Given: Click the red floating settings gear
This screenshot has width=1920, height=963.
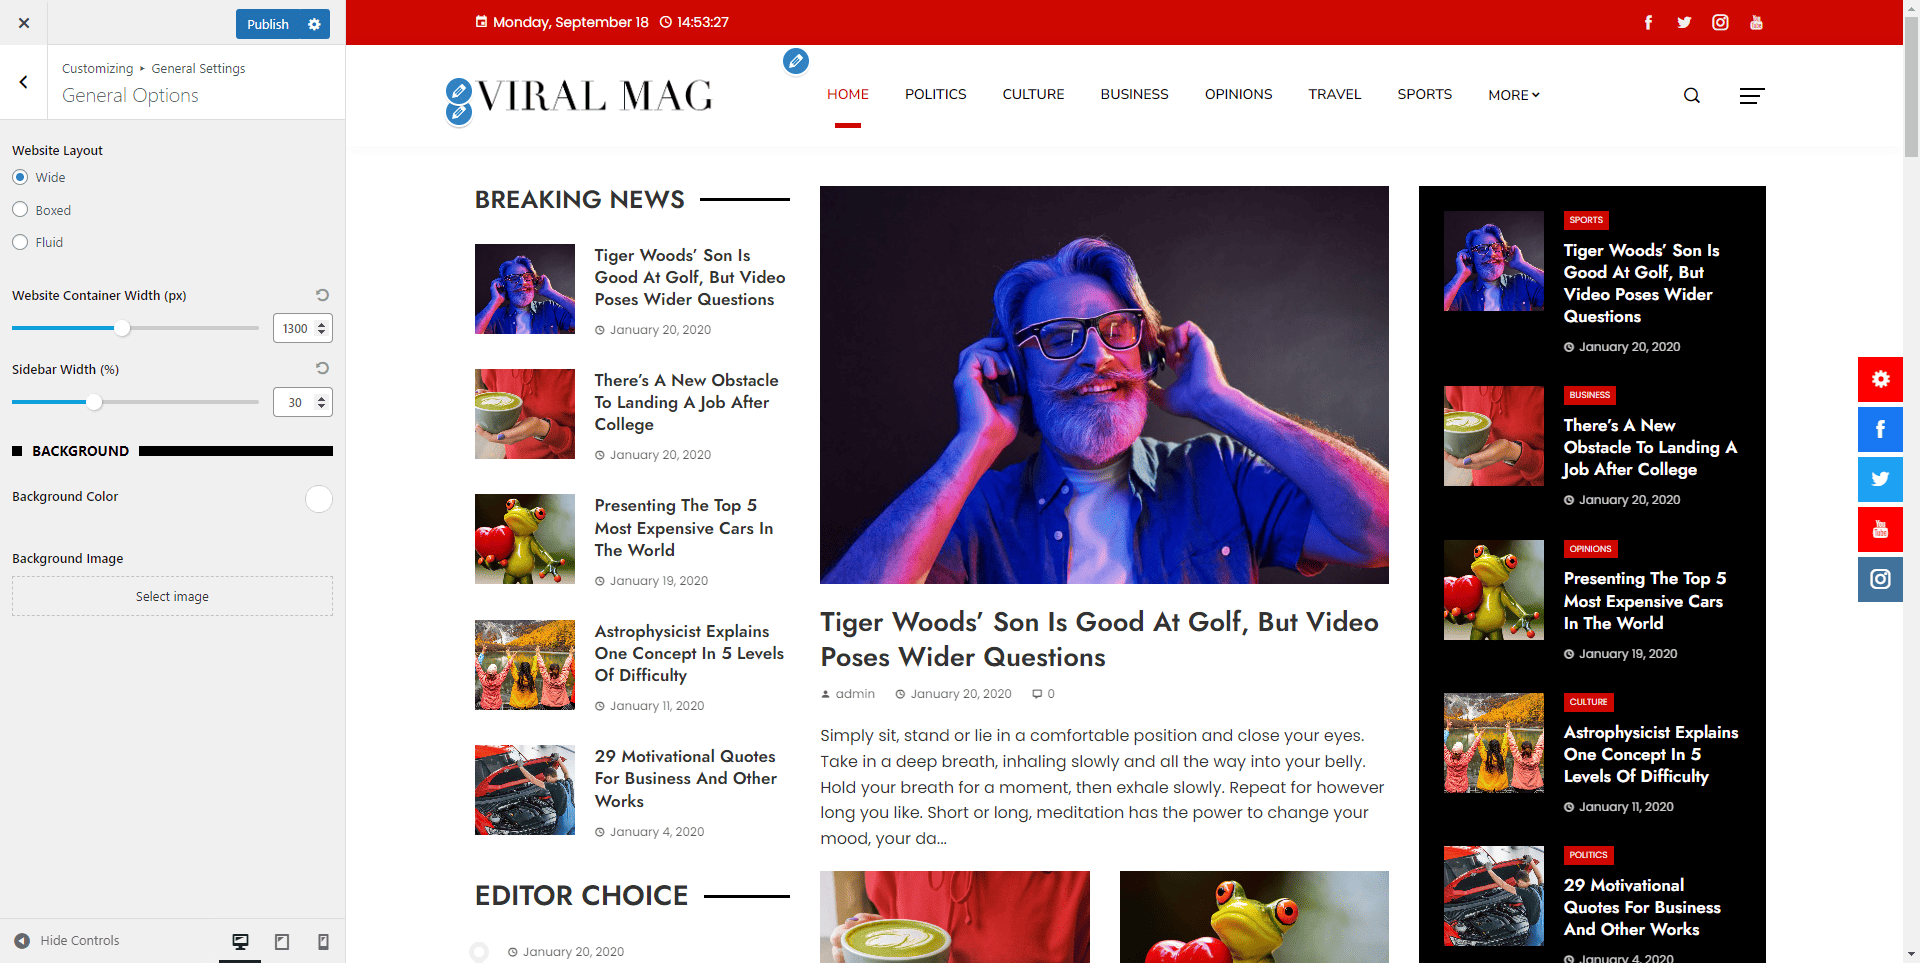Looking at the screenshot, I should click(1880, 379).
